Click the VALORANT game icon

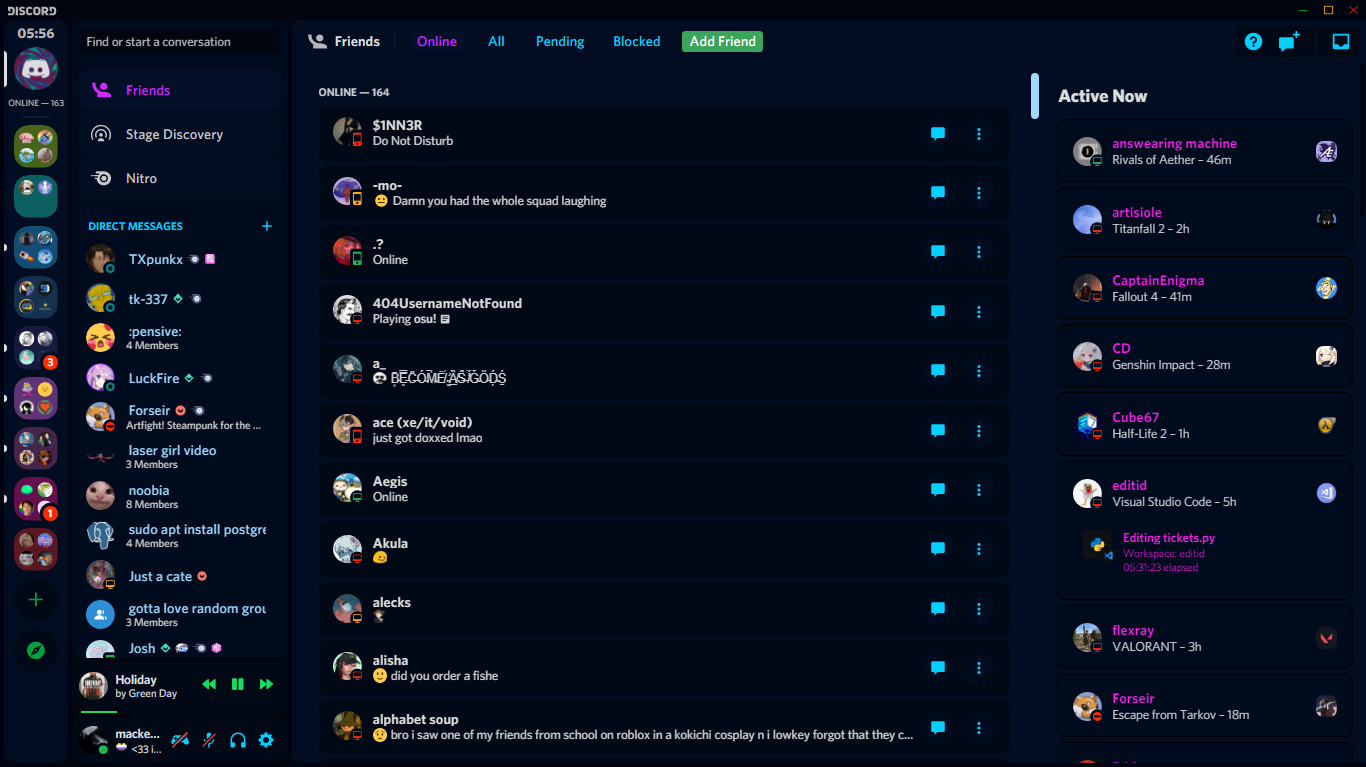click(x=1326, y=638)
